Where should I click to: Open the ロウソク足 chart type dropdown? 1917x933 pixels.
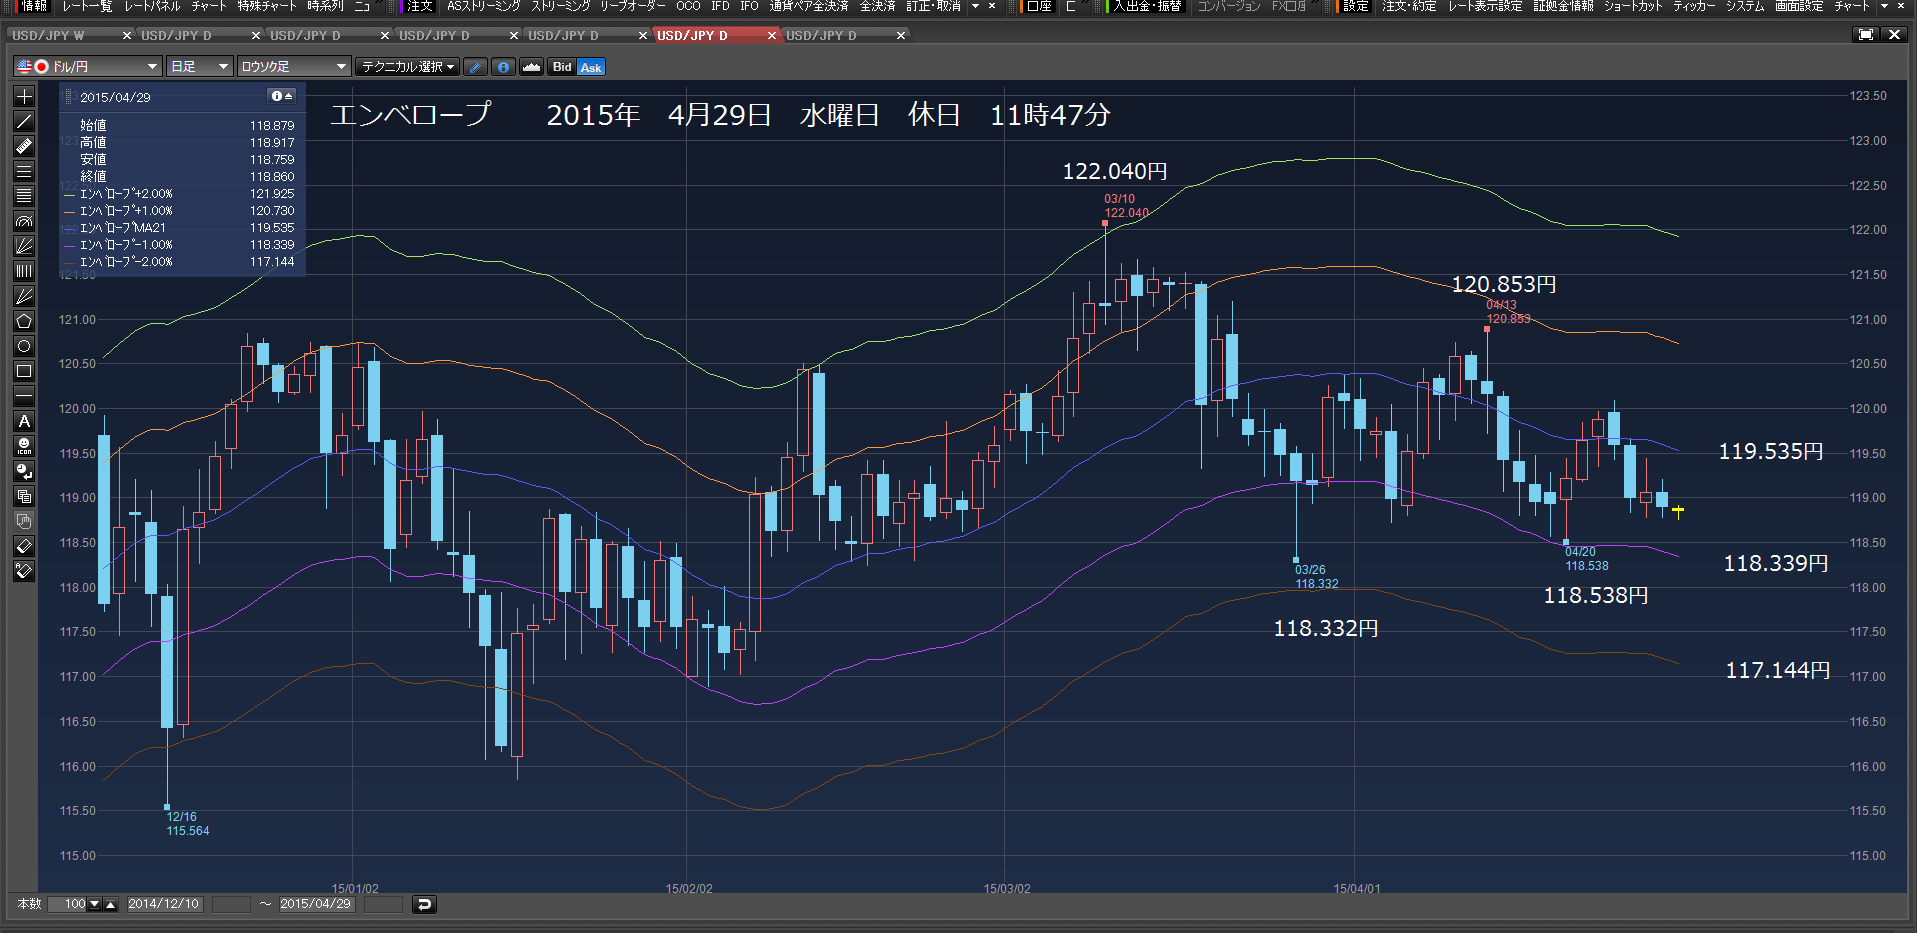[x=294, y=67]
